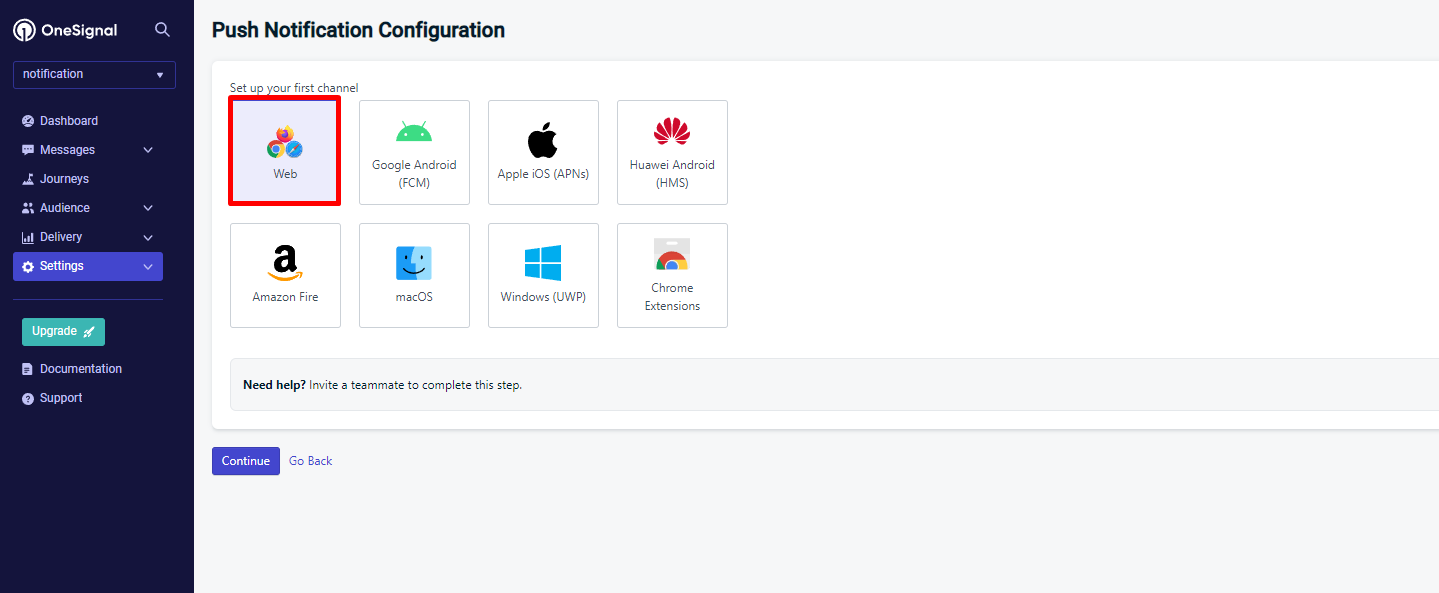Viewport: 1439px width, 593px height.
Task: Click the Support help icon
Action: coord(28,398)
